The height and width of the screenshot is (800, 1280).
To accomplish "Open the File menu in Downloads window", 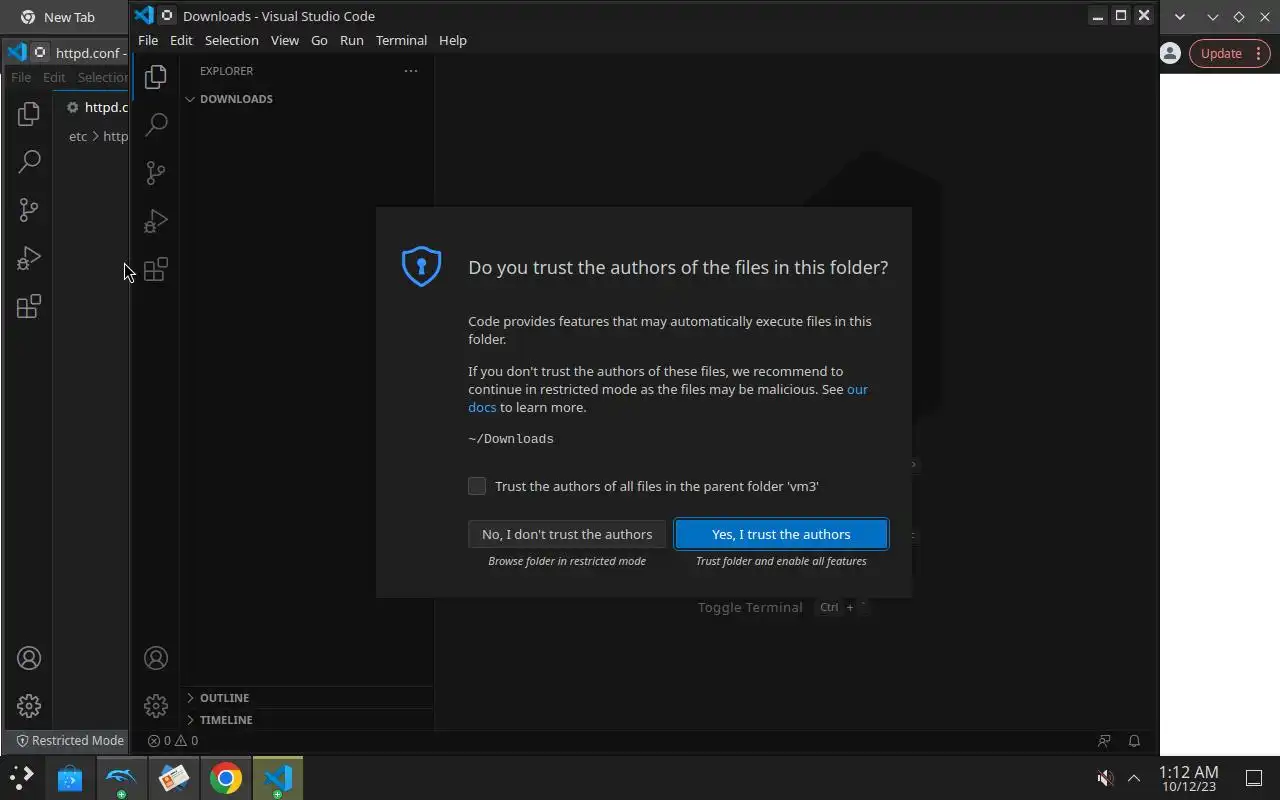I will 148,40.
